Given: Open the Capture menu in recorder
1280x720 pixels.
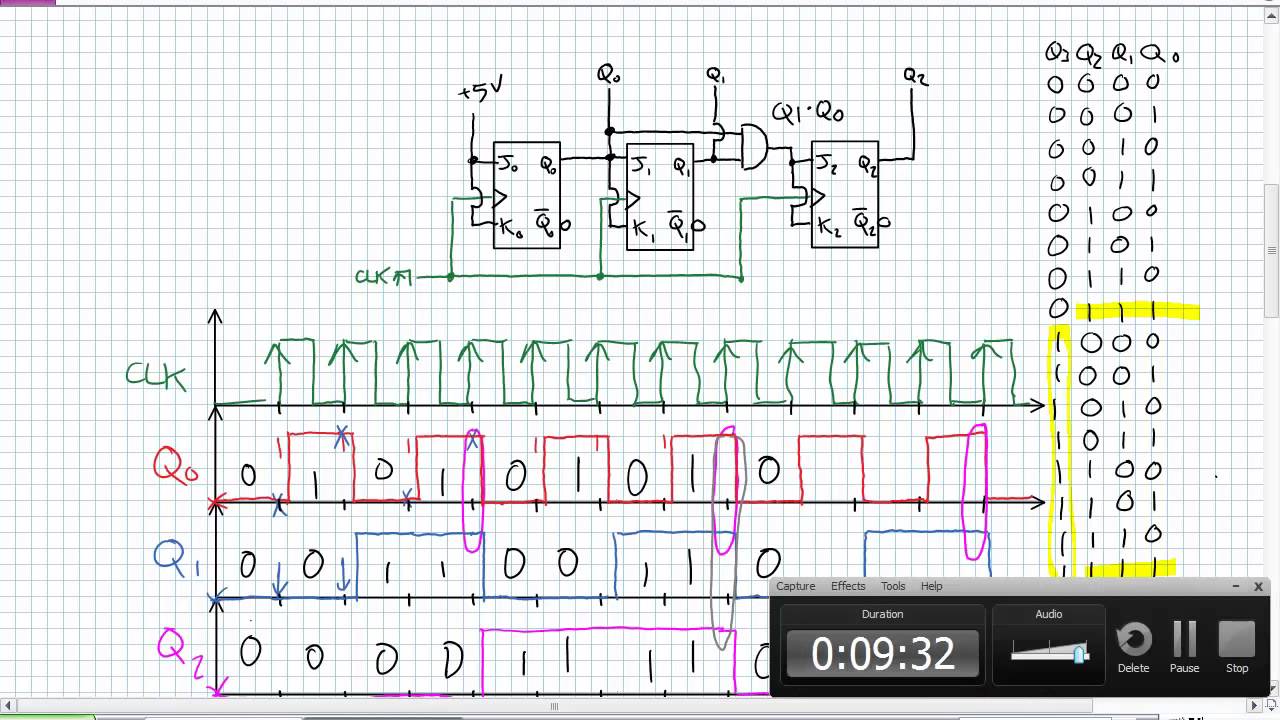Looking at the screenshot, I should tap(796, 586).
